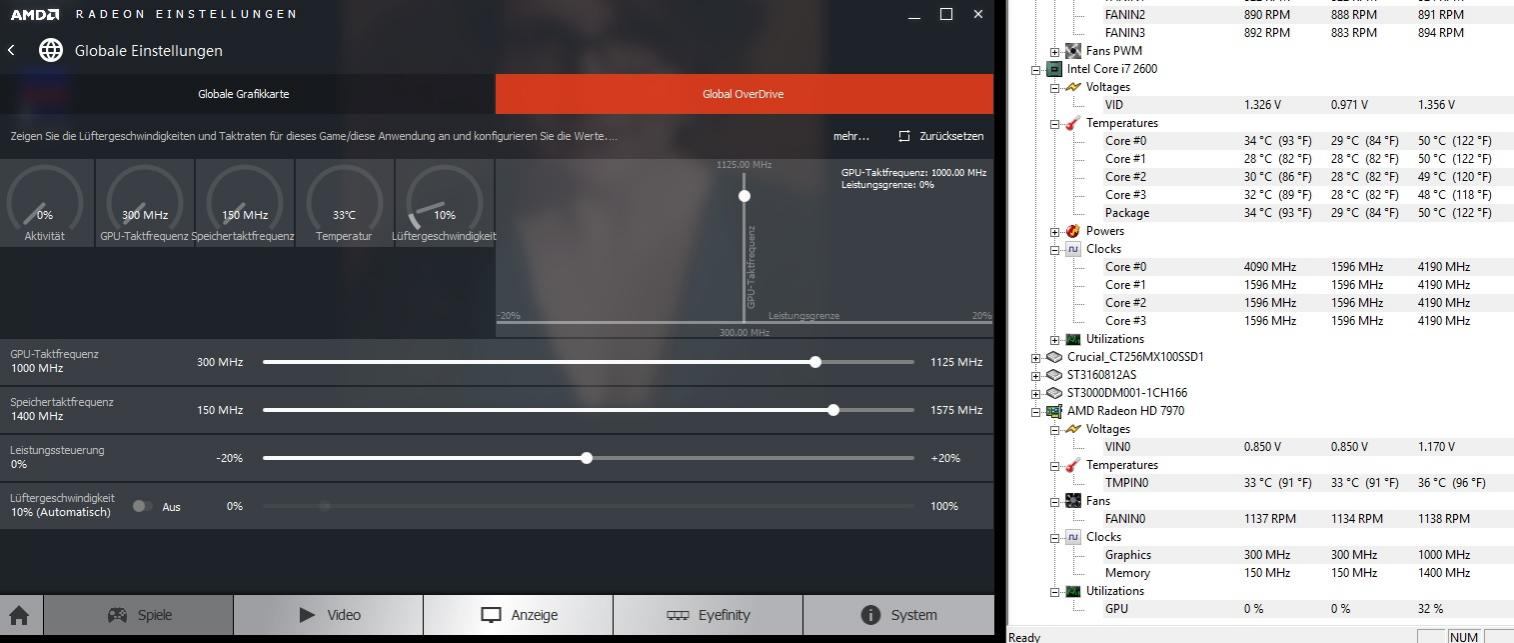
Task: Toggle the Lüftergeschwindigkeit automatic switch
Action: click(x=142, y=506)
